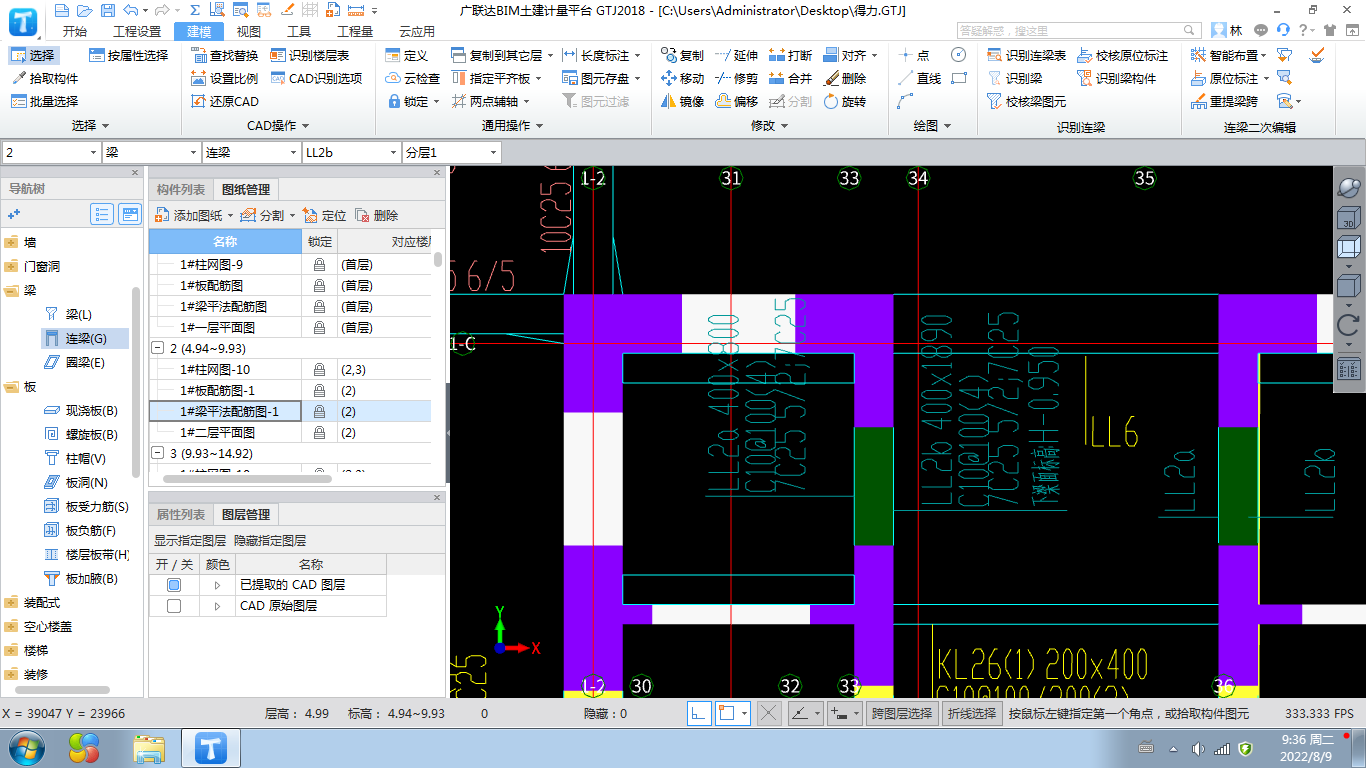Select the 旋转 tool

[845, 101]
